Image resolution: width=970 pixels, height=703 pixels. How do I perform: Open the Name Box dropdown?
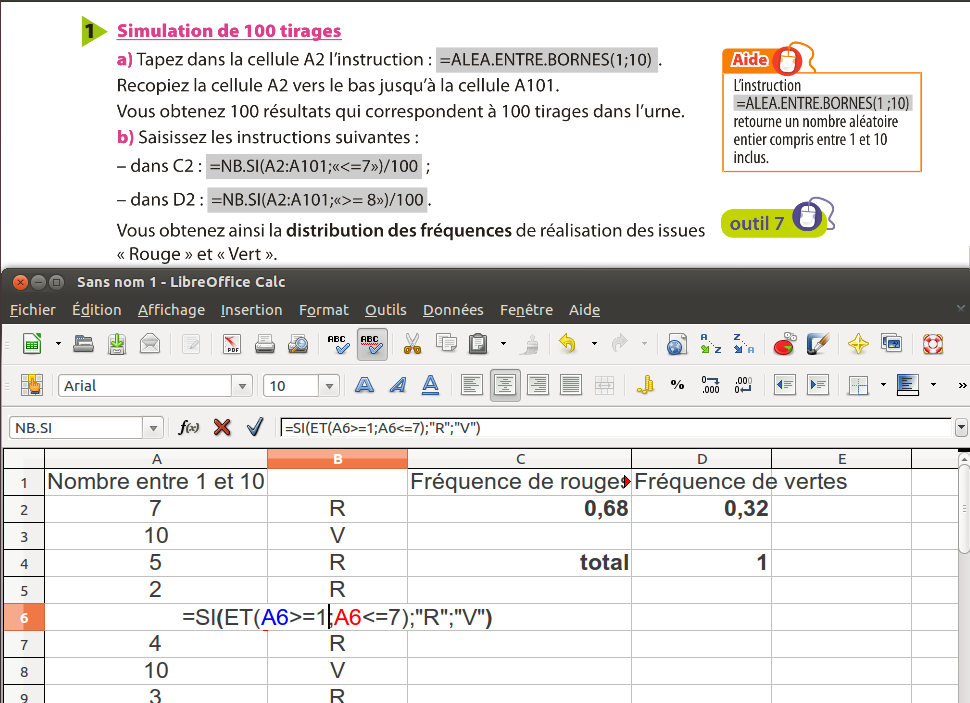153,428
